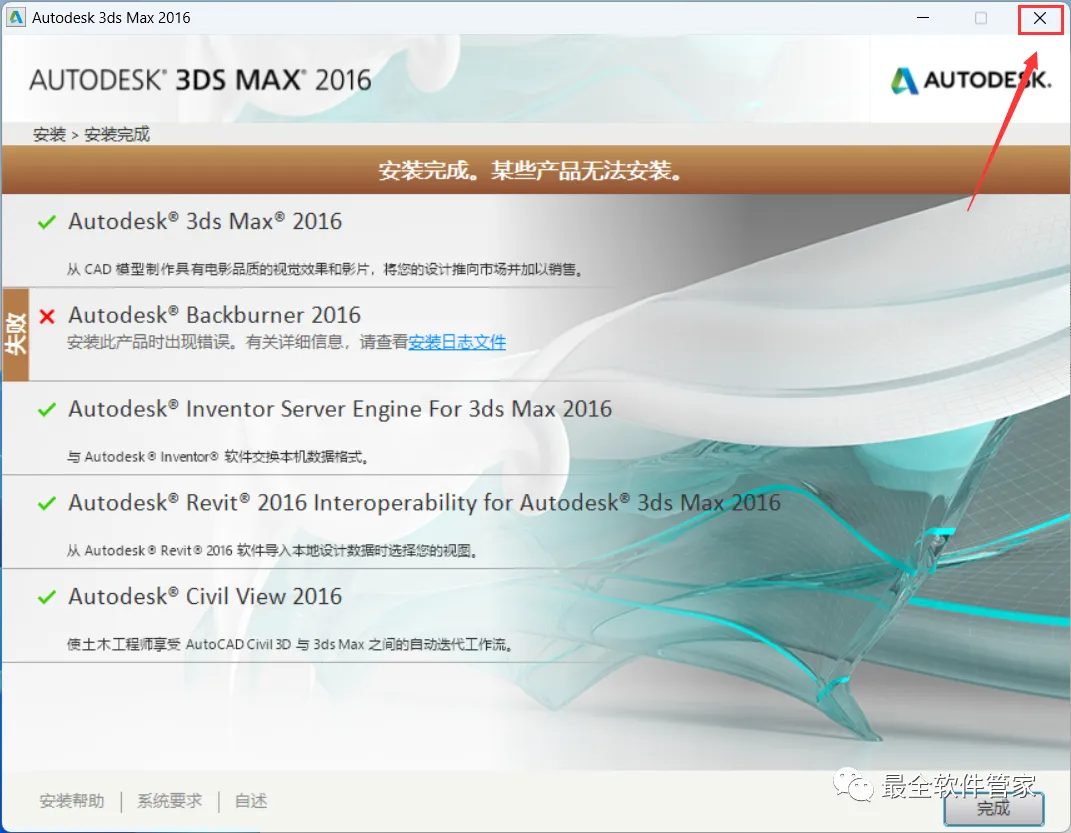Click the check beside Inventor Server Engine

46,410
